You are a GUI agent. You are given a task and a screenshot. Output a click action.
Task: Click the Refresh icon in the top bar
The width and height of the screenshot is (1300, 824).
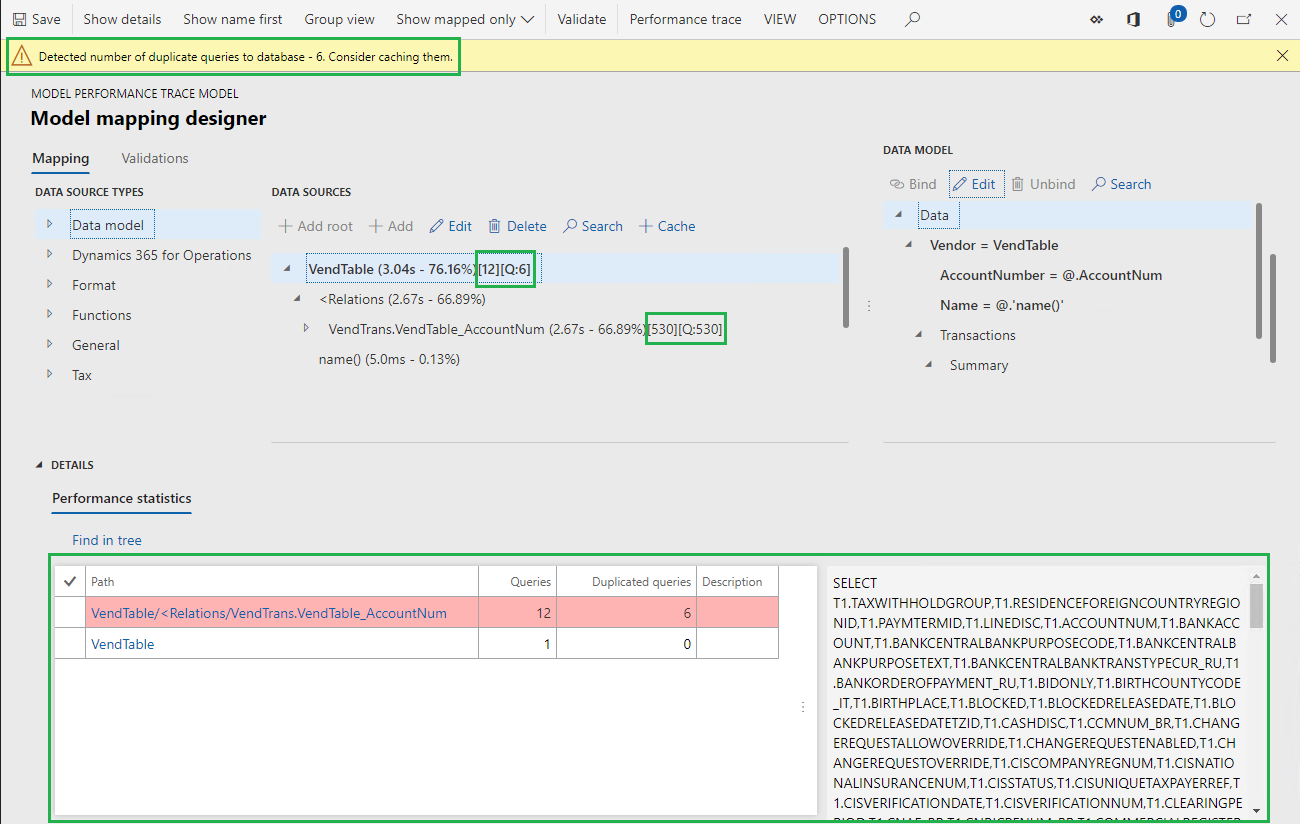[1207, 19]
